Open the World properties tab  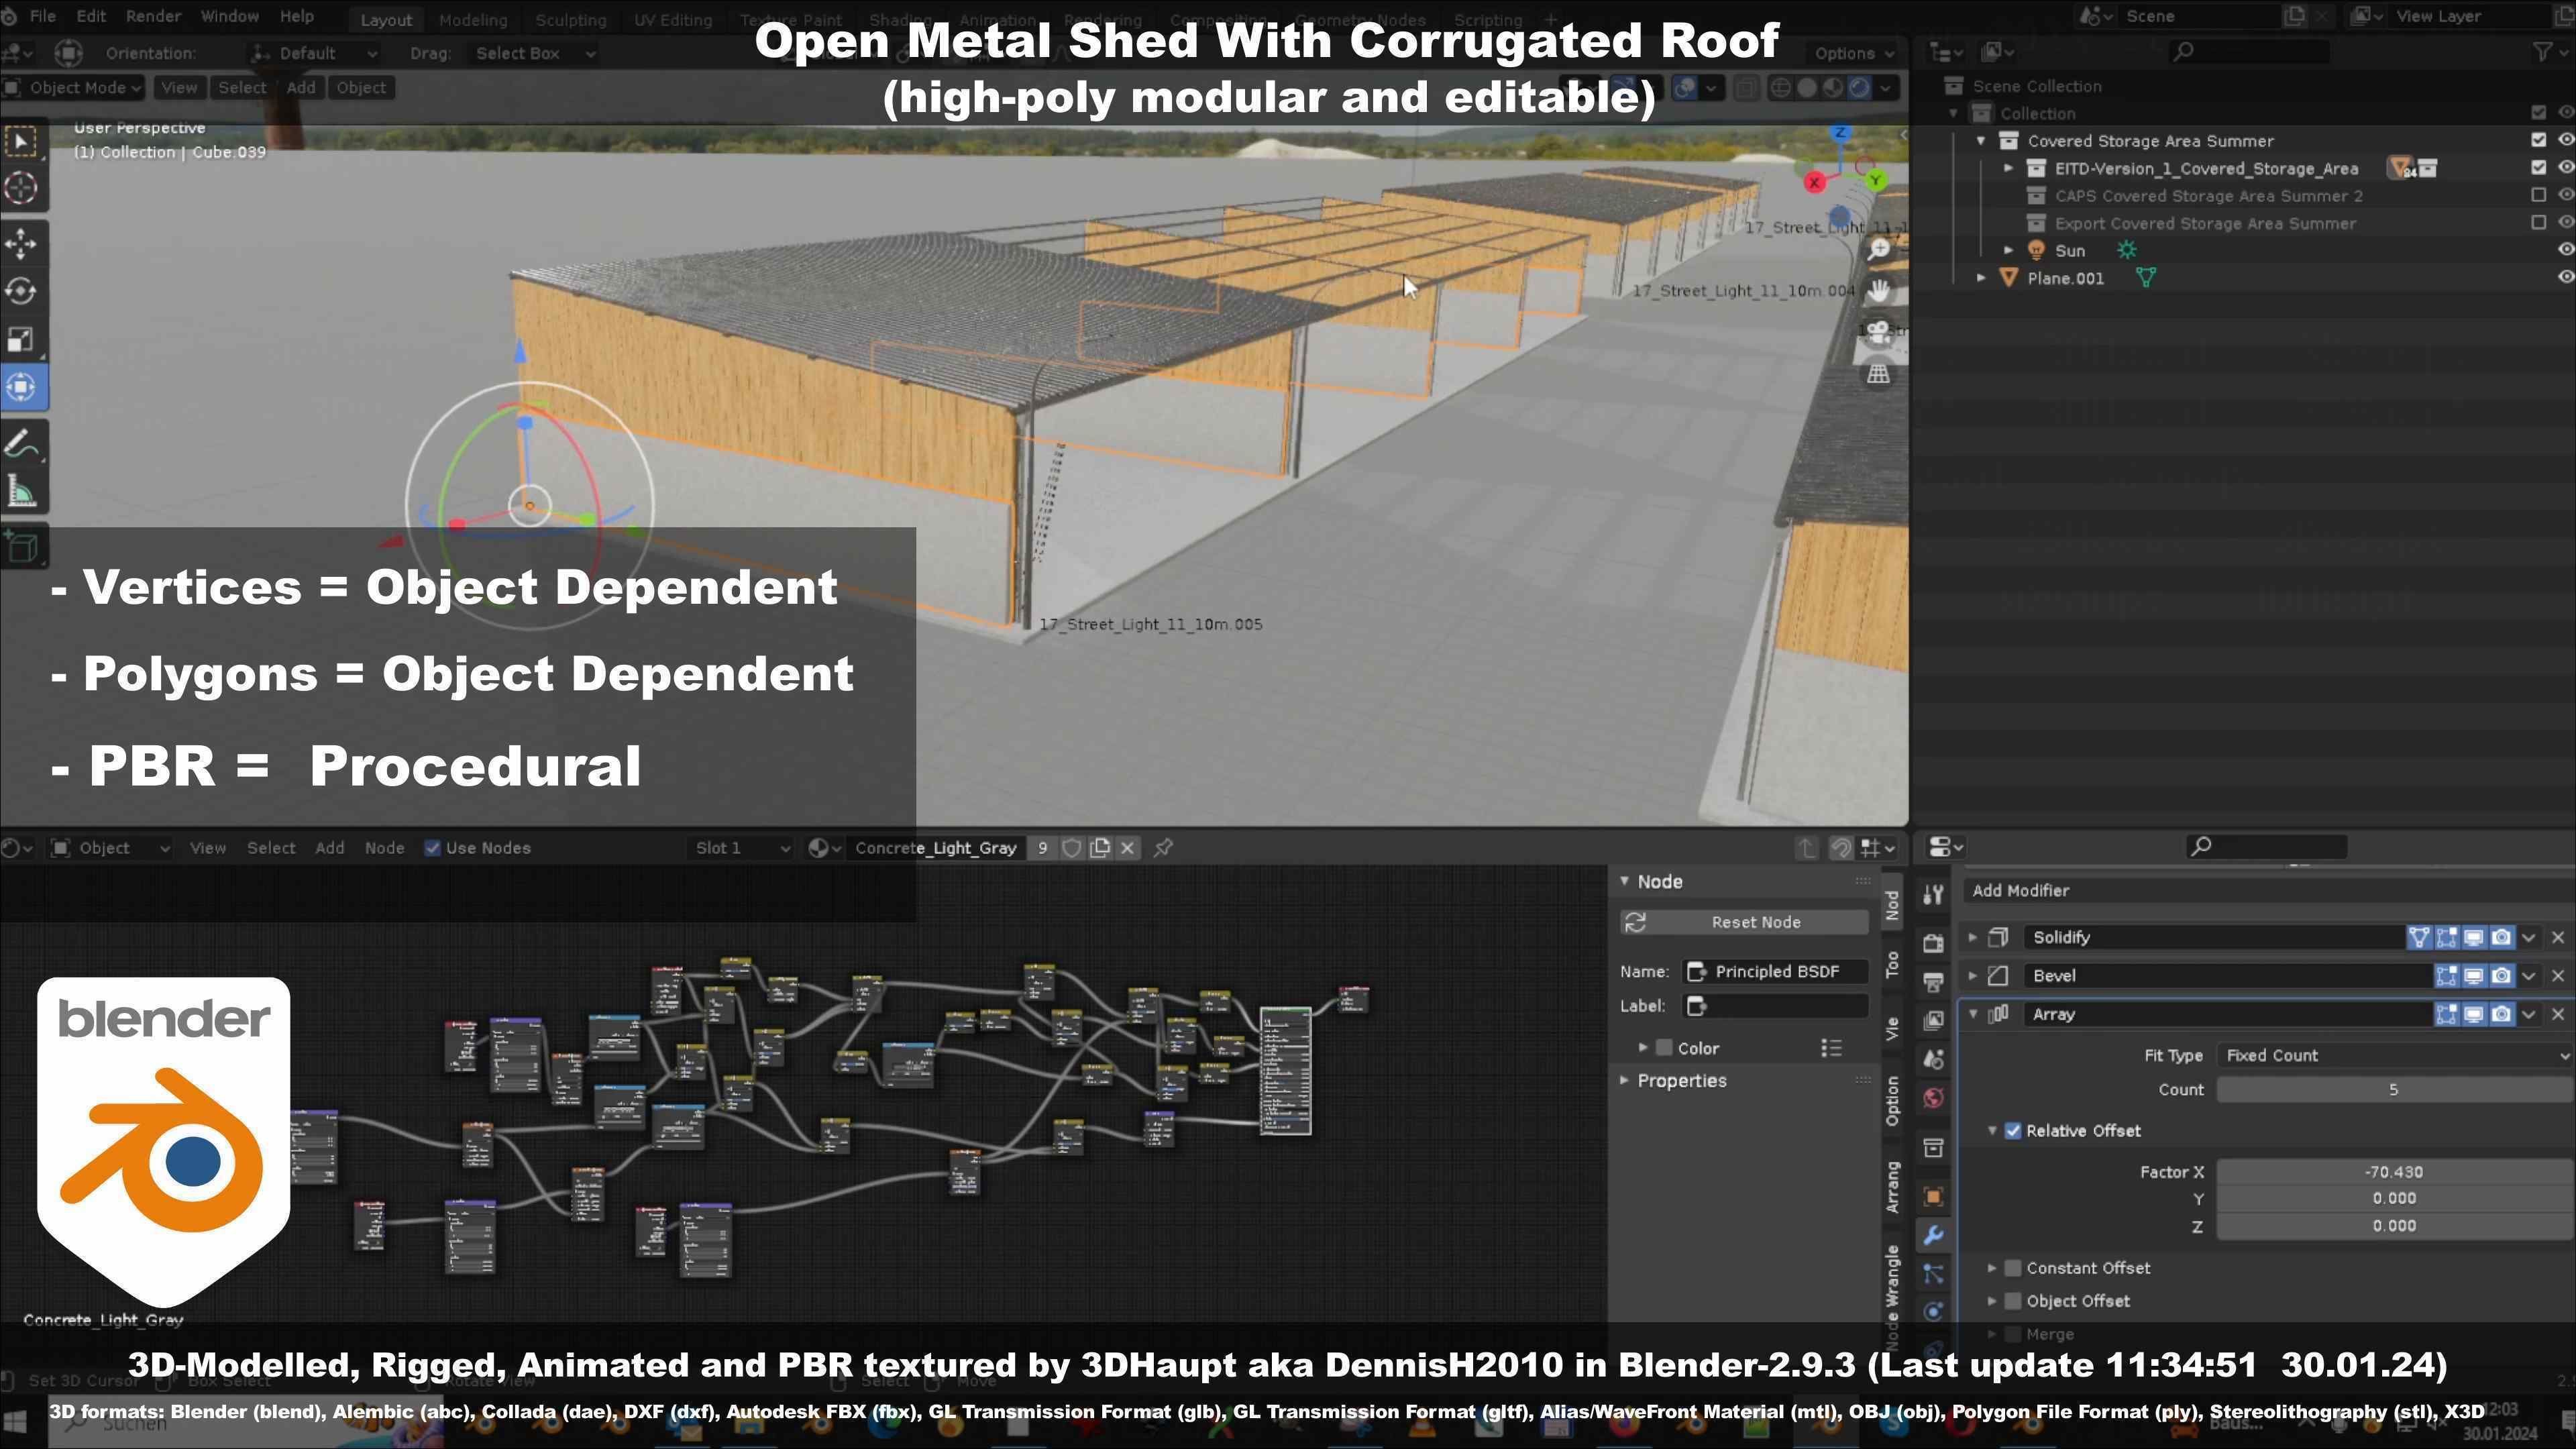(x=1933, y=1098)
